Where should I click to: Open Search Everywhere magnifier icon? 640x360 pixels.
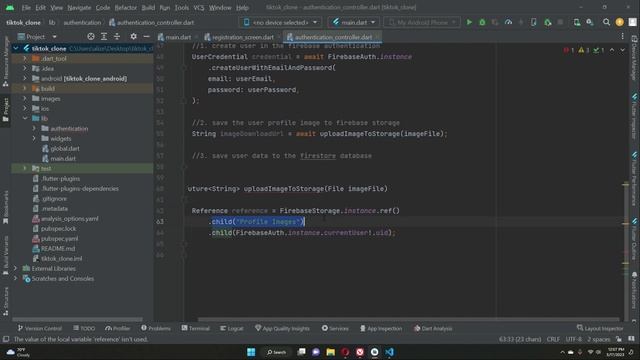coord(607,22)
